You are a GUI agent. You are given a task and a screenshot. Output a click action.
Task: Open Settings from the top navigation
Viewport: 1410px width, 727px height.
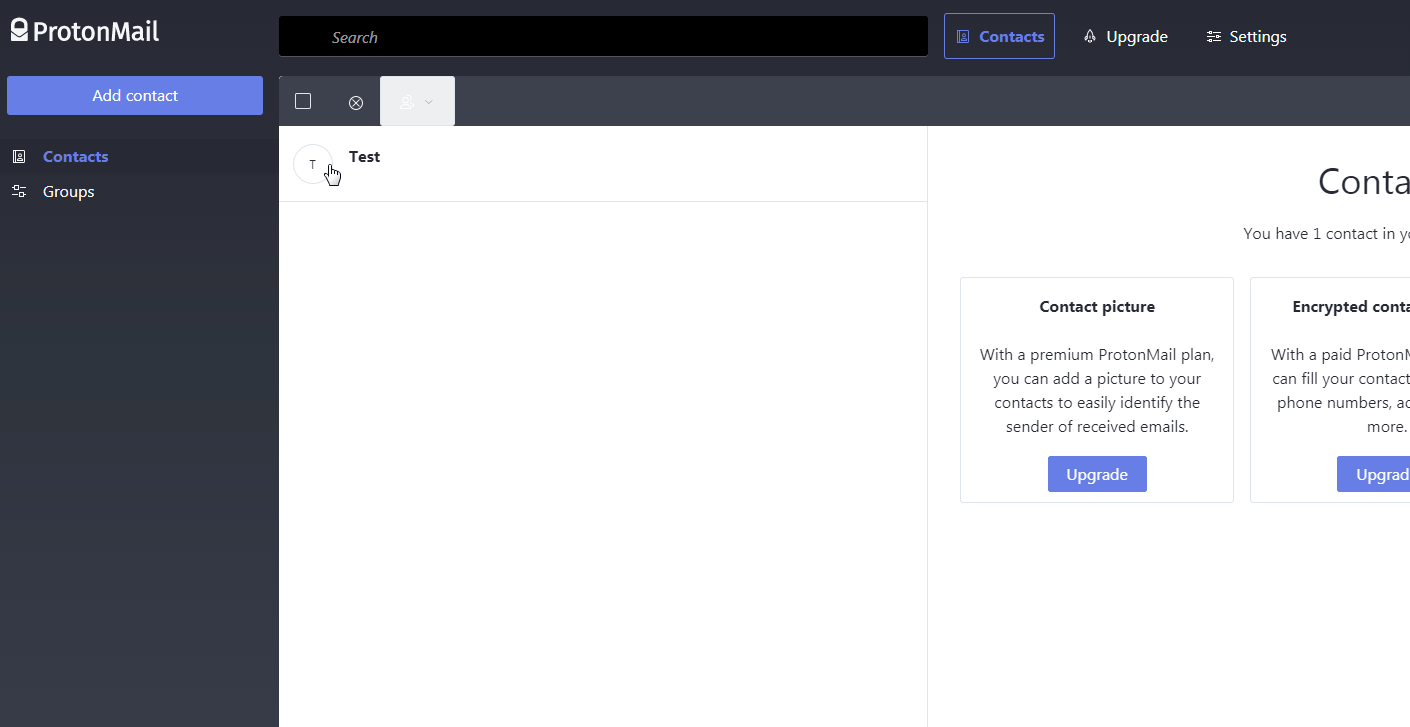[x=1257, y=36]
